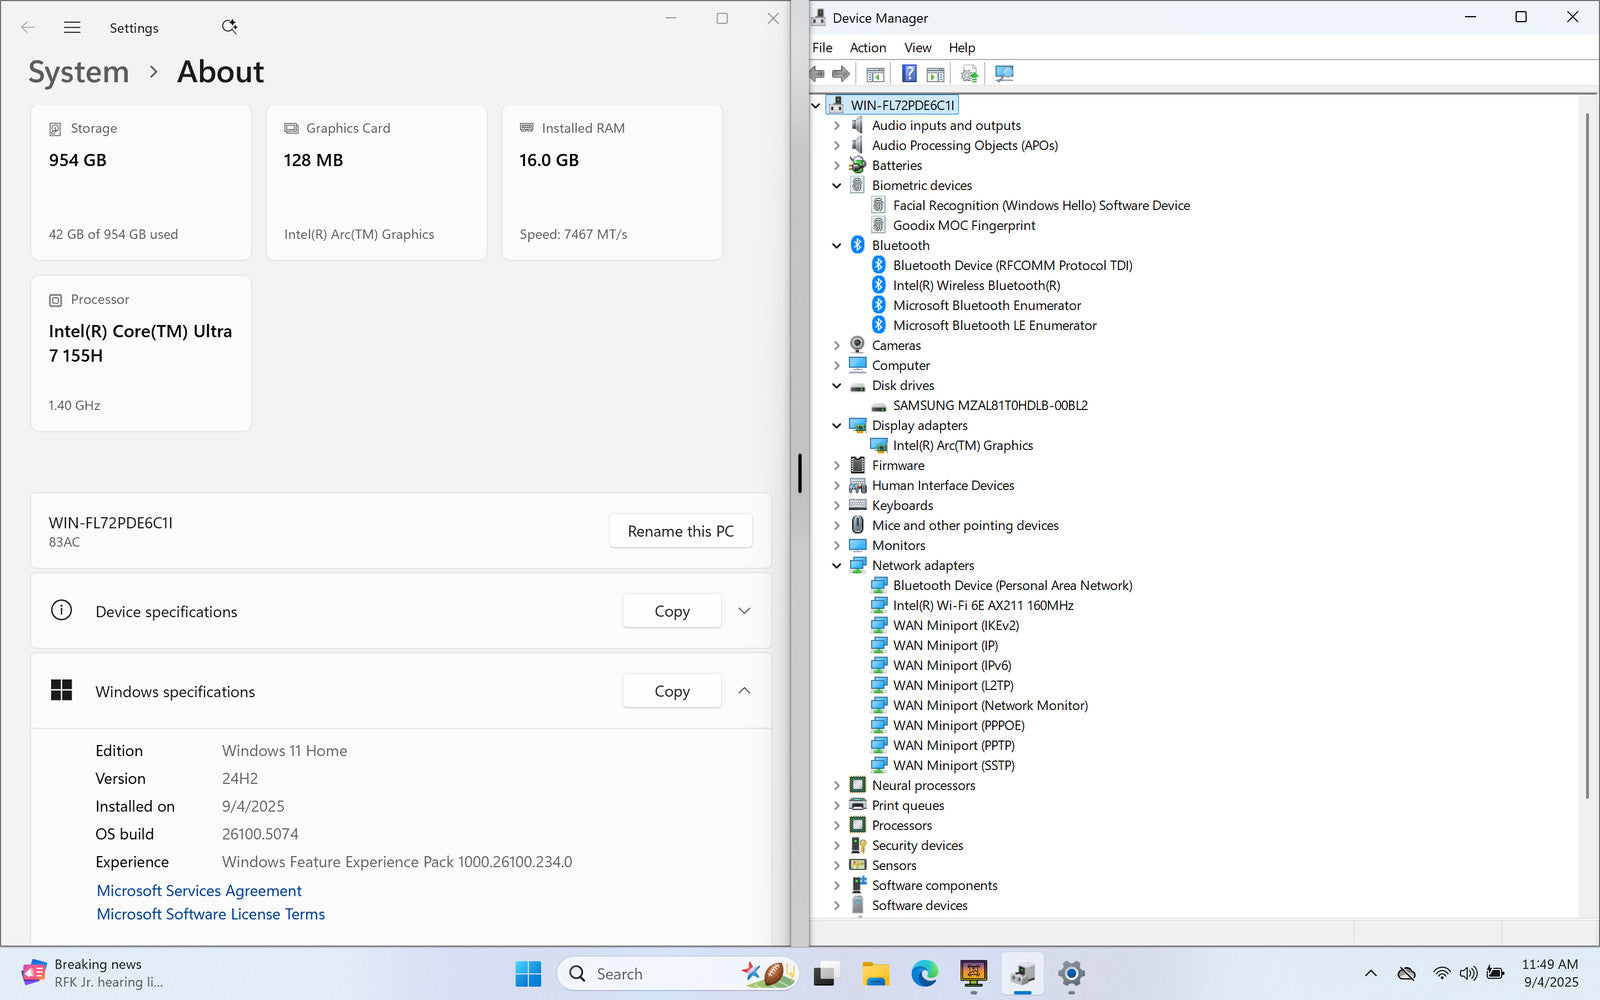Image resolution: width=1600 pixels, height=1000 pixels.
Task: Open Microsoft Edge from the taskbar
Action: [x=924, y=973]
